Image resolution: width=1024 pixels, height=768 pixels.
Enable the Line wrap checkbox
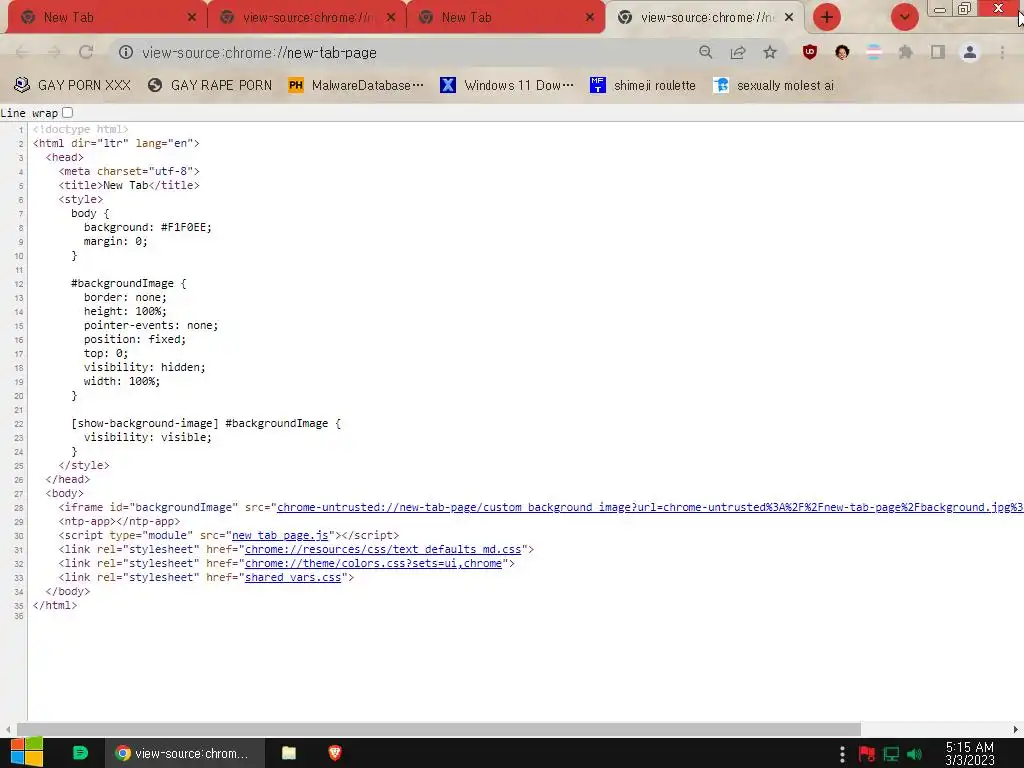click(x=67, y=112)
